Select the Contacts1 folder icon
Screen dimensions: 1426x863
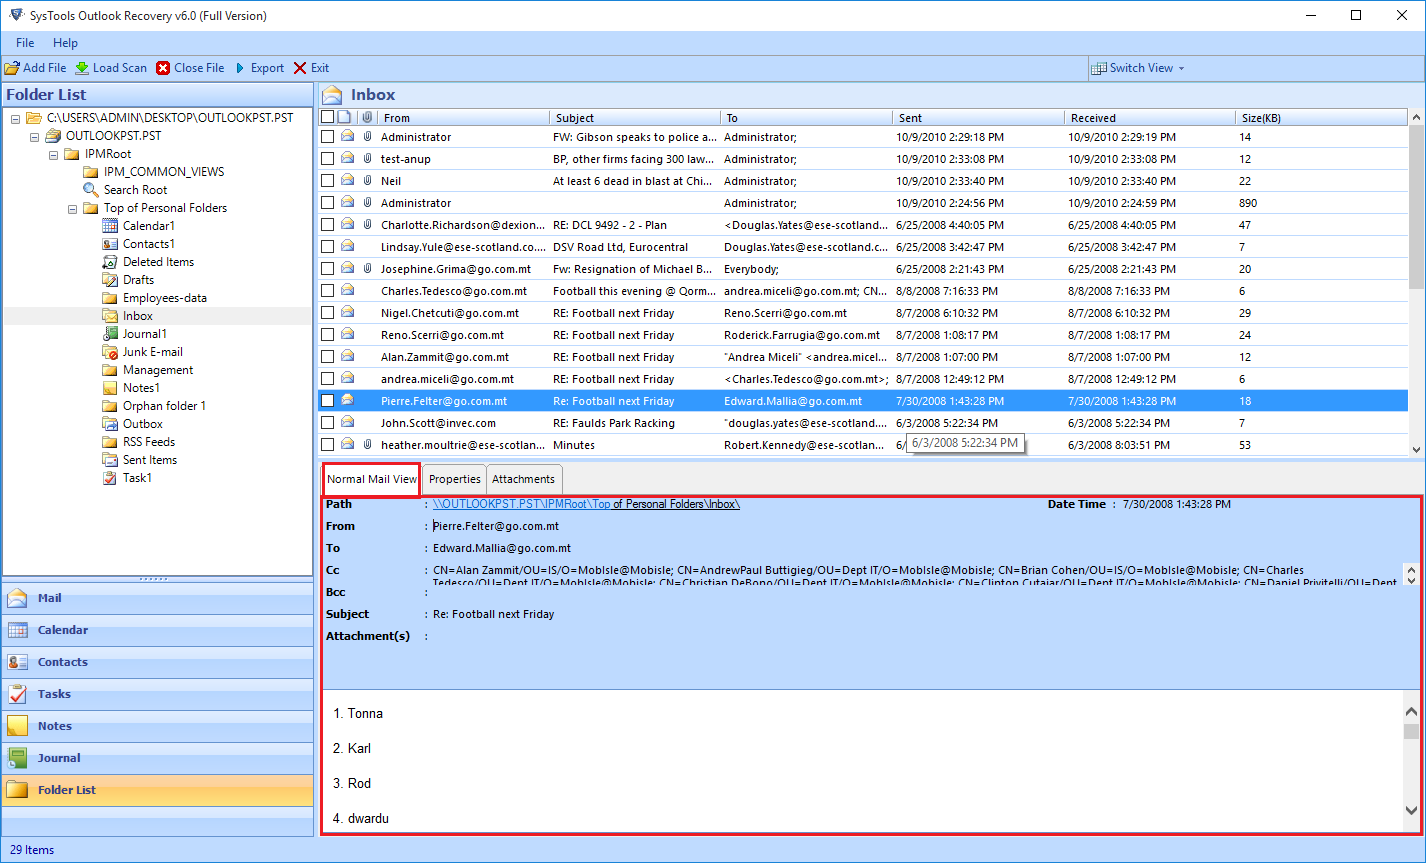point(110,244)
